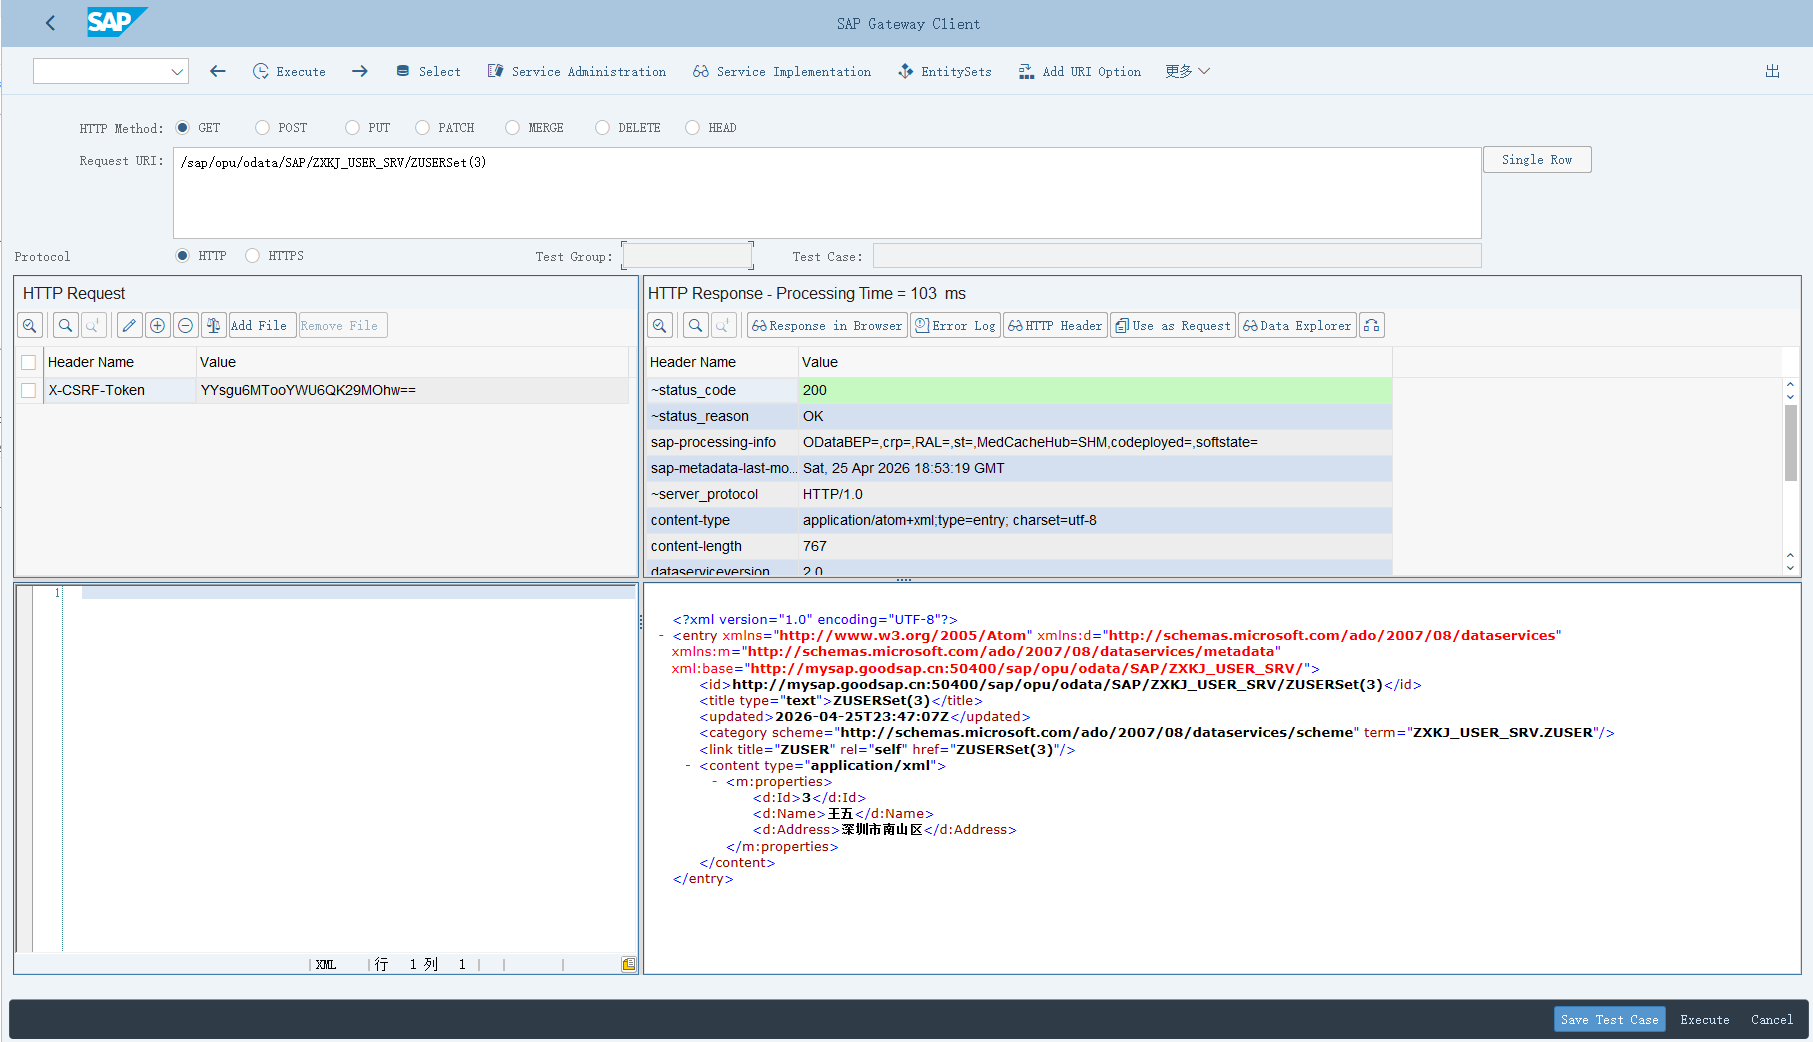Viewport: 1813px width, 1042px height.
Task: Open Service Administration
Action: 576,71
